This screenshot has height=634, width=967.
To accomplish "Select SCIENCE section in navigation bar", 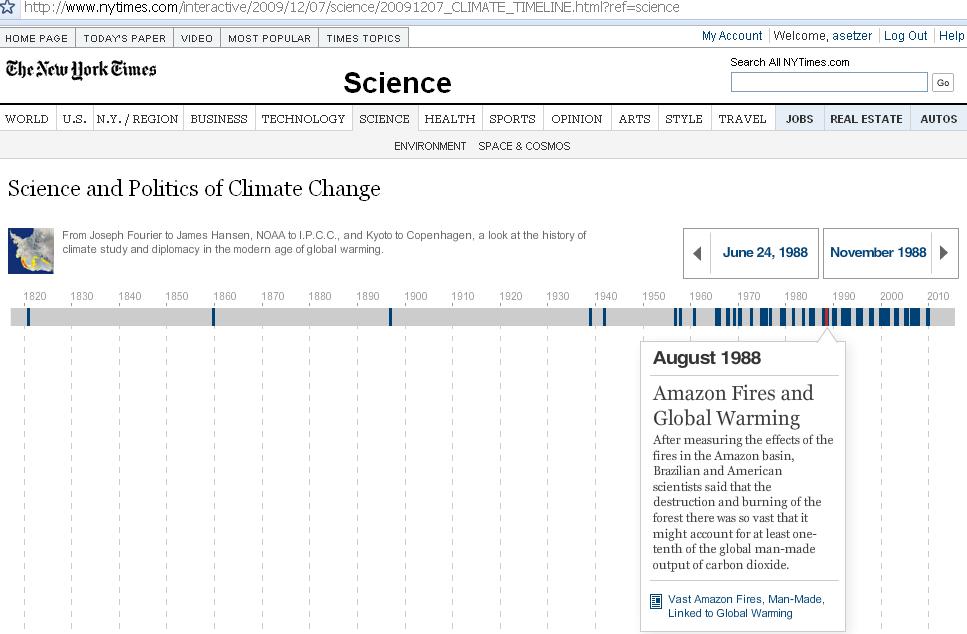I will tap(384, 118).
